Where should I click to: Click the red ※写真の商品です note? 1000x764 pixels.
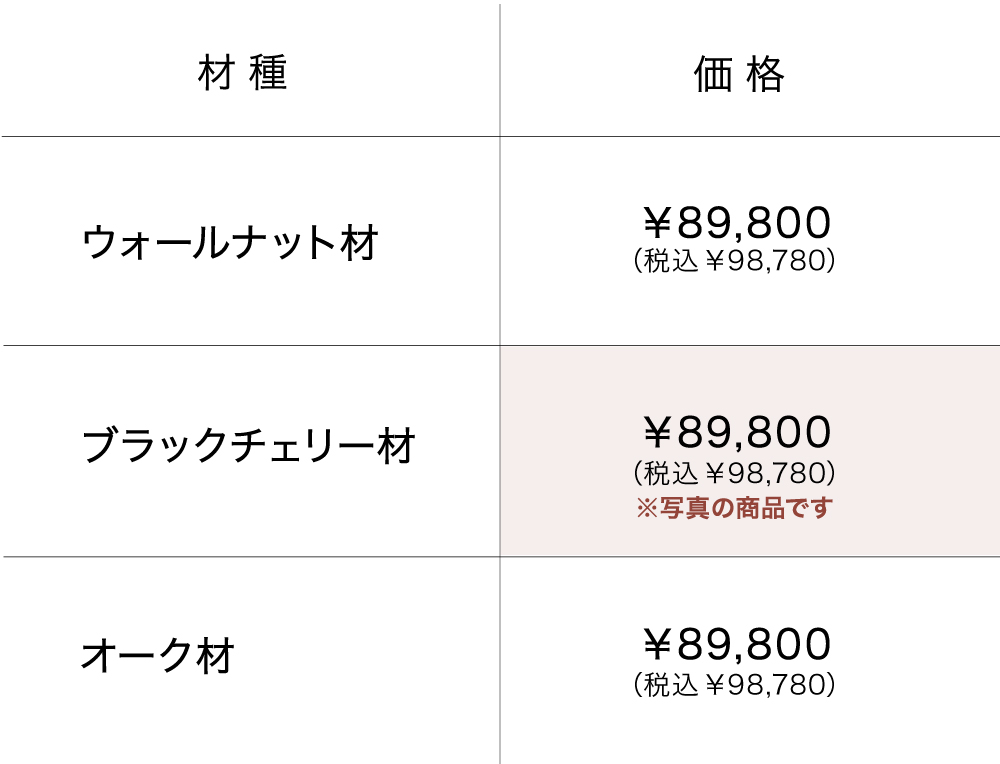tap(734, 508)
